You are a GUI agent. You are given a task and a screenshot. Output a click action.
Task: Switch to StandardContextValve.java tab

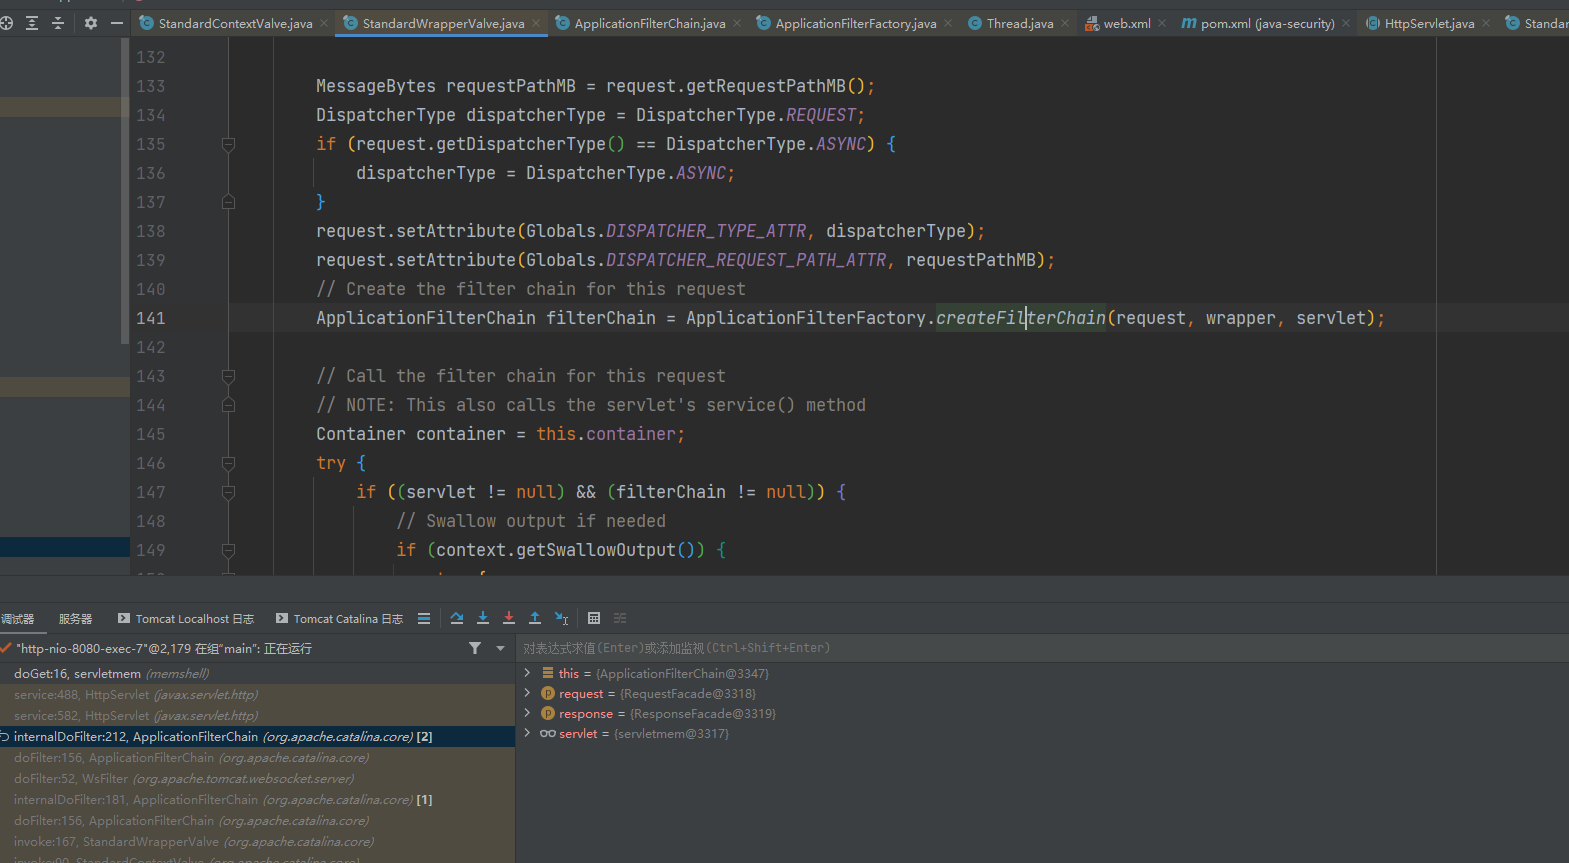coord(235,23)
